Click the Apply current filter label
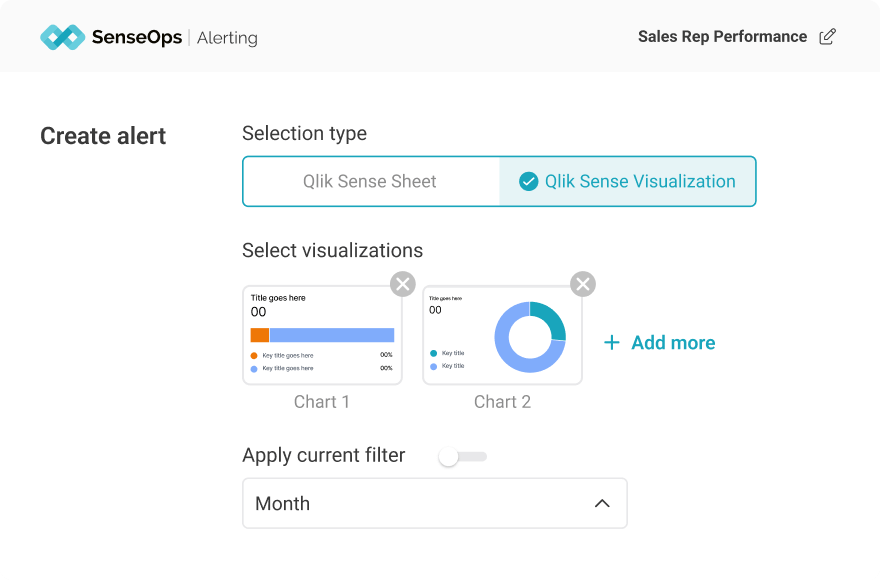880x580 pixels. (x=323, y=455)
